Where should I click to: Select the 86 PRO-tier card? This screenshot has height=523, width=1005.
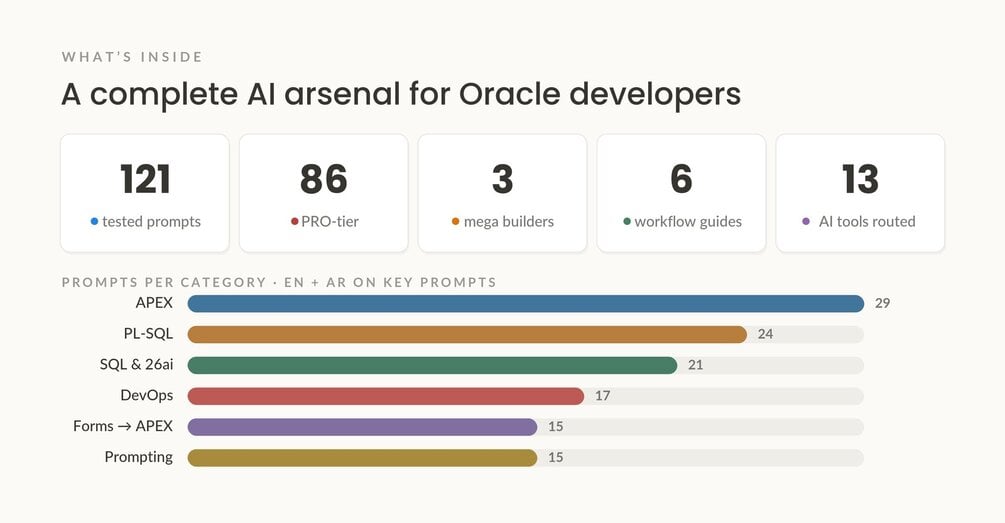coord(324,193)
